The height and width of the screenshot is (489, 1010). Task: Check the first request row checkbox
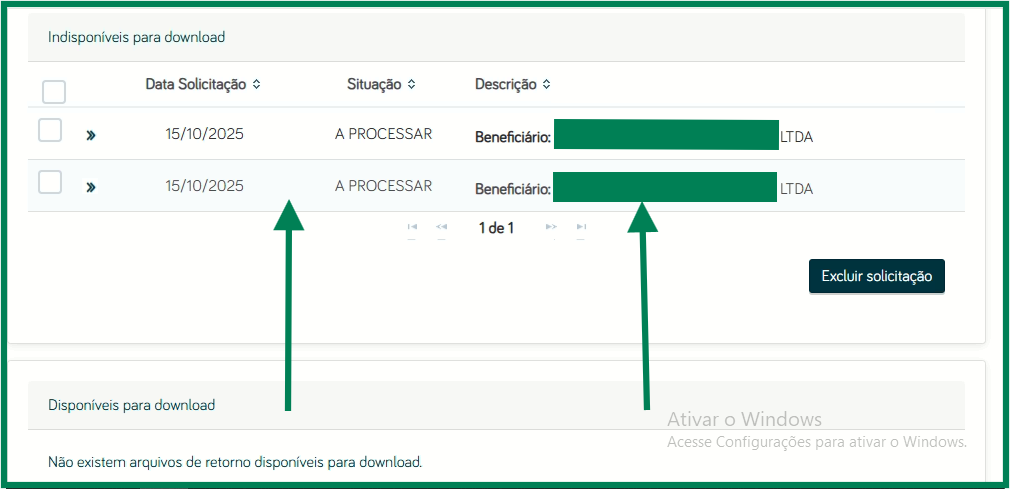(x=50, y=130)
